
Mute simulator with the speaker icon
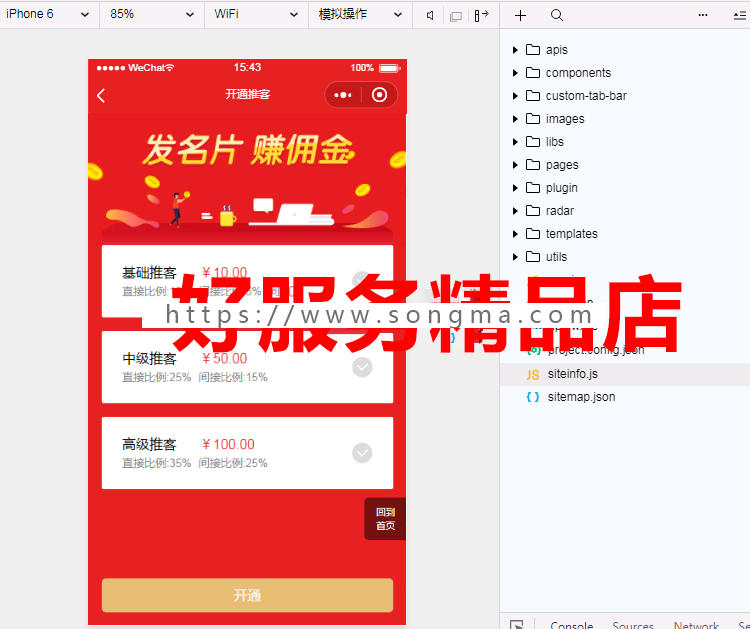(430, 16)
